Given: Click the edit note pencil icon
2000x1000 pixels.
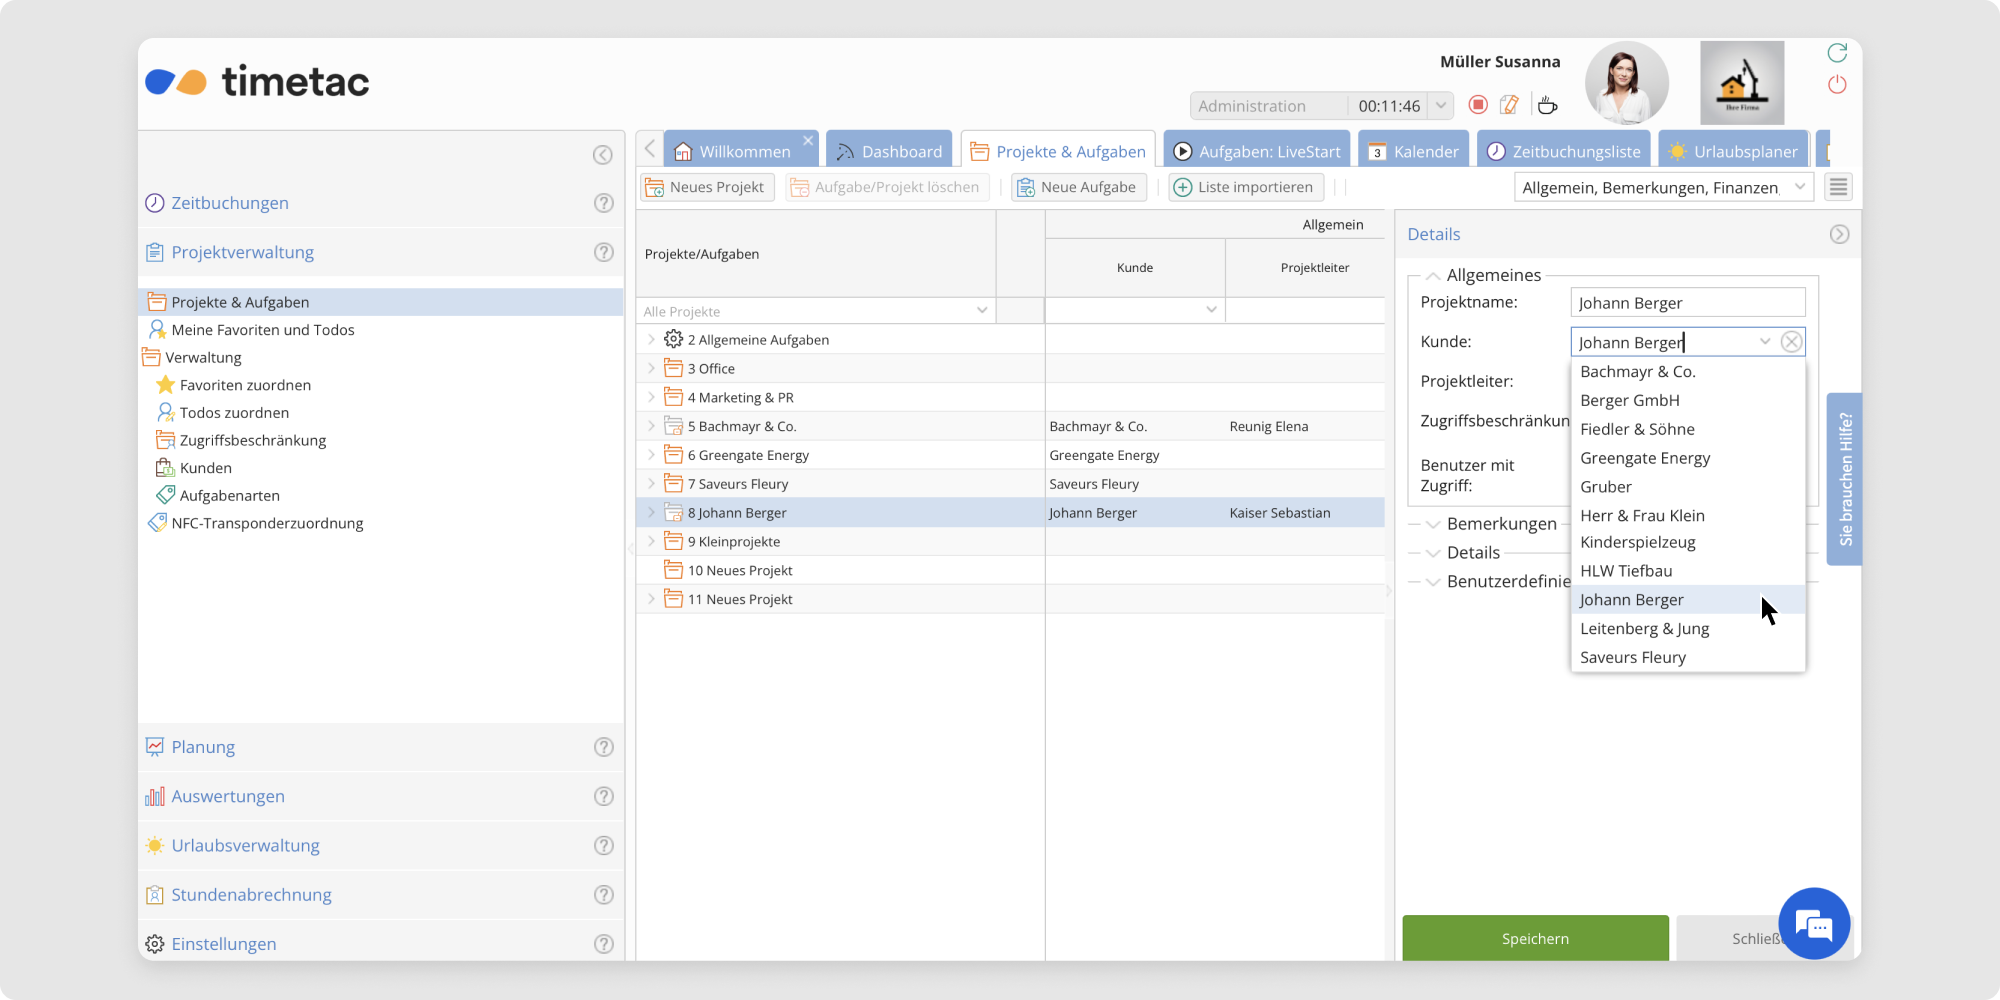Looking at the screenshot, I should pos(1510,105).
